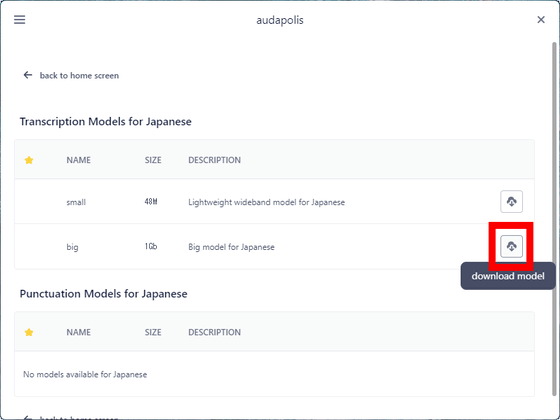Download the small Japanese model

point(511,202)
